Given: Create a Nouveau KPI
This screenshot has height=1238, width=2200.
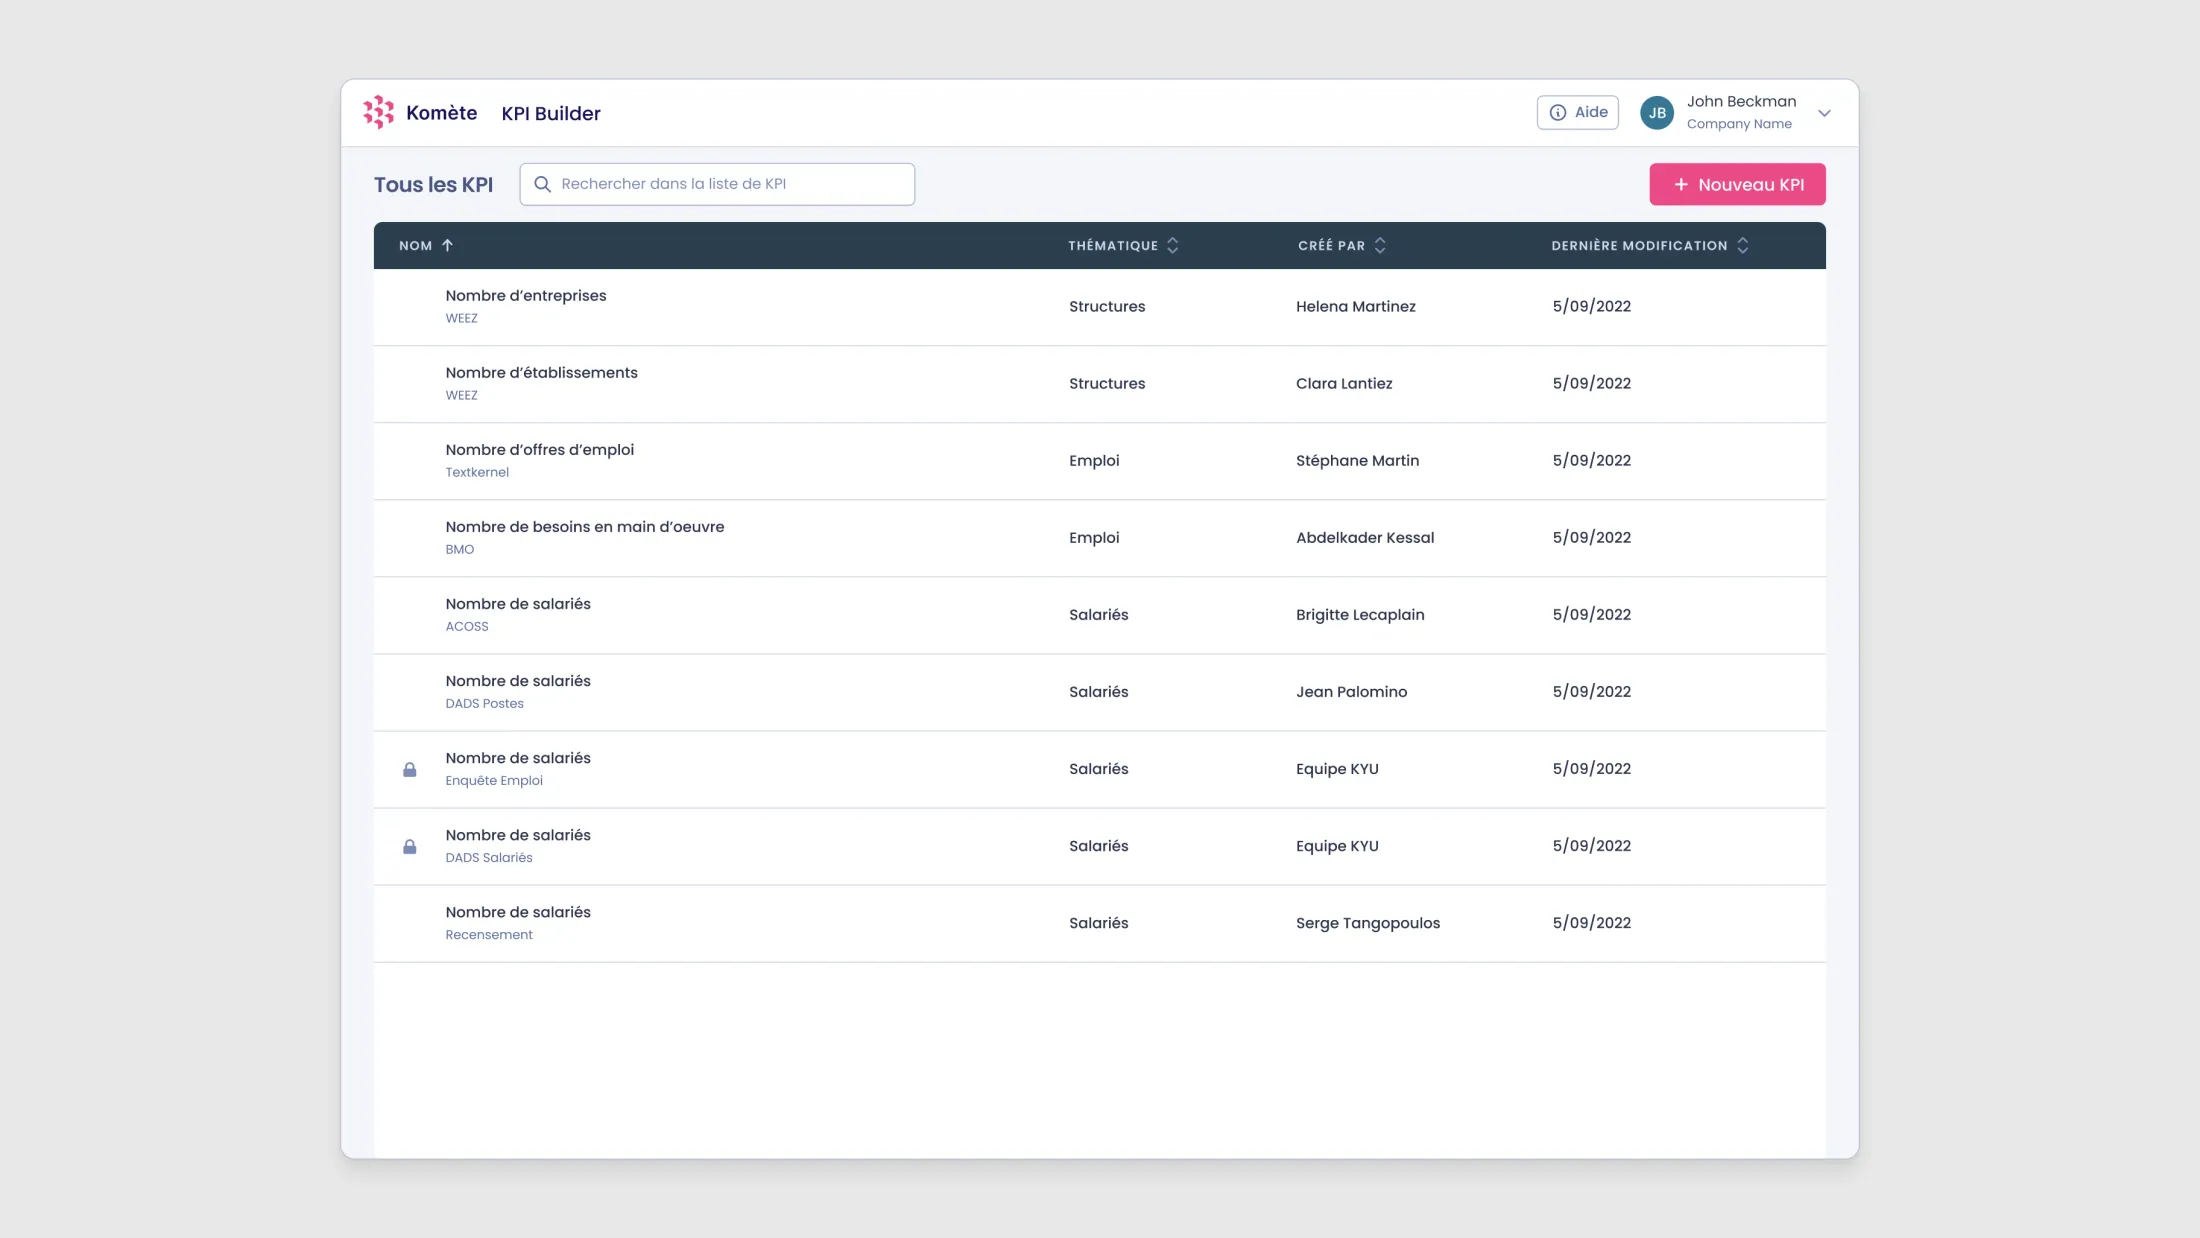Looking at the screenshot, I should 1737,184.
